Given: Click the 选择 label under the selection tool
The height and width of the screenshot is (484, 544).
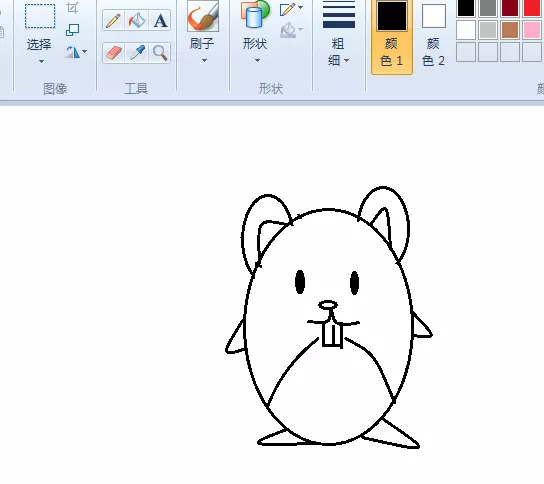Looking at the screenshot, I should [39, 44].
